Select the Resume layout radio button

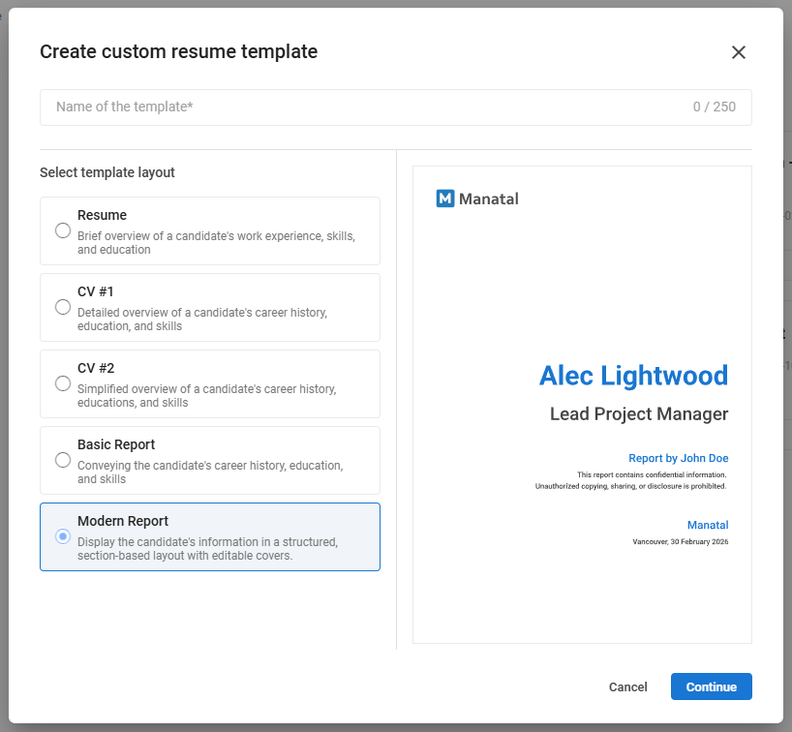(x=63, y=231)
